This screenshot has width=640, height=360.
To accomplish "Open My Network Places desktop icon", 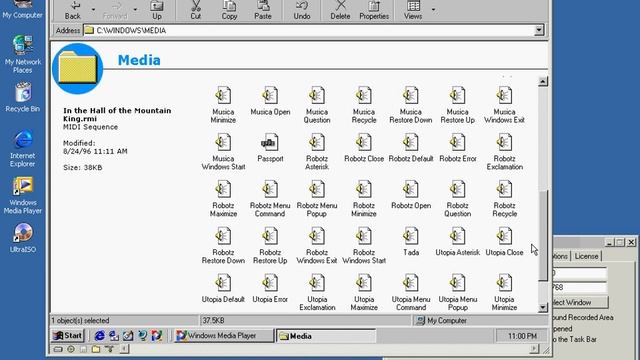I will coord(22,54).
